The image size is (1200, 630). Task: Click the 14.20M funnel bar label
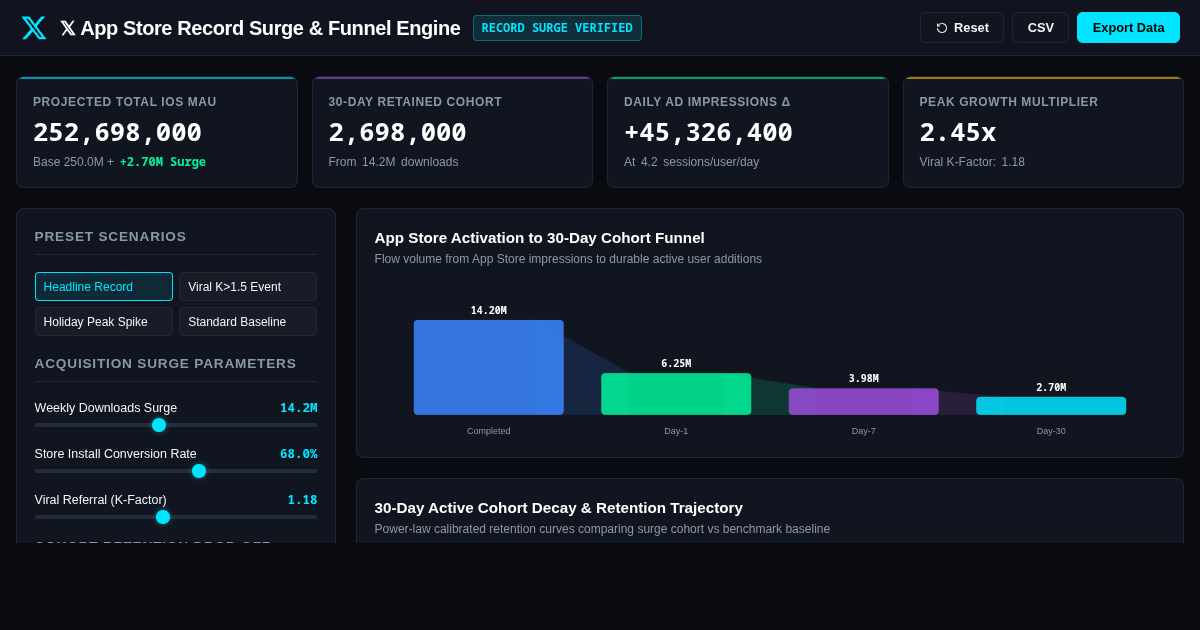tap(489, 311)
